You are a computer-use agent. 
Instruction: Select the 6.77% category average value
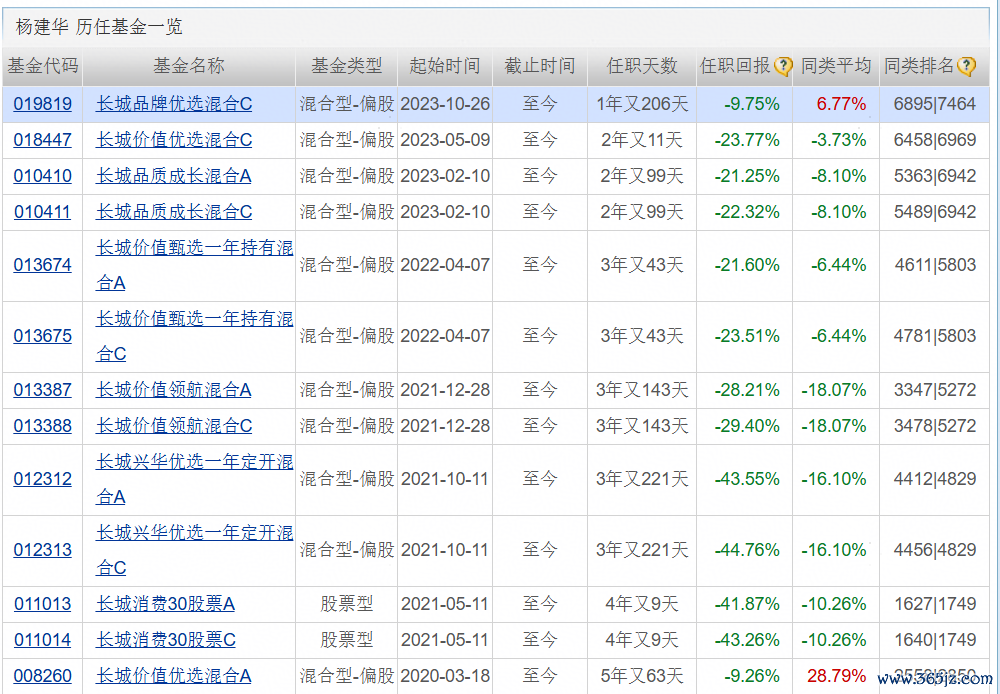(841, 104)
